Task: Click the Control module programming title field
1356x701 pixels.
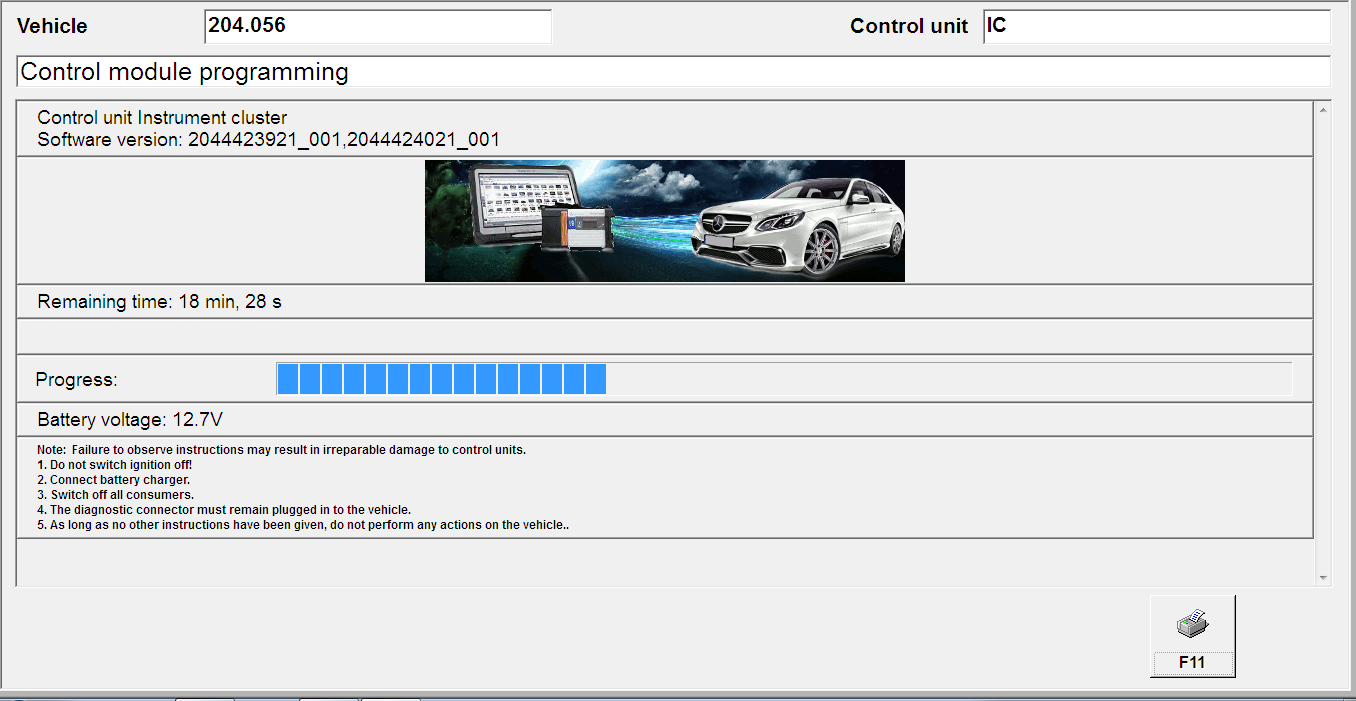Action: tap(673, 72)
